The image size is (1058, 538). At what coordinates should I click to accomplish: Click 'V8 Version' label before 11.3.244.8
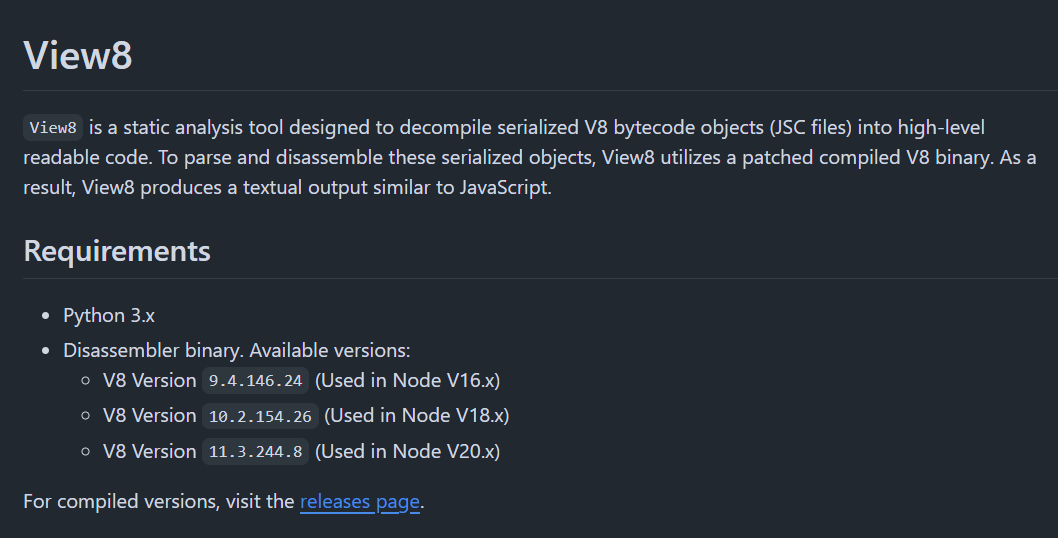(149, 451)
